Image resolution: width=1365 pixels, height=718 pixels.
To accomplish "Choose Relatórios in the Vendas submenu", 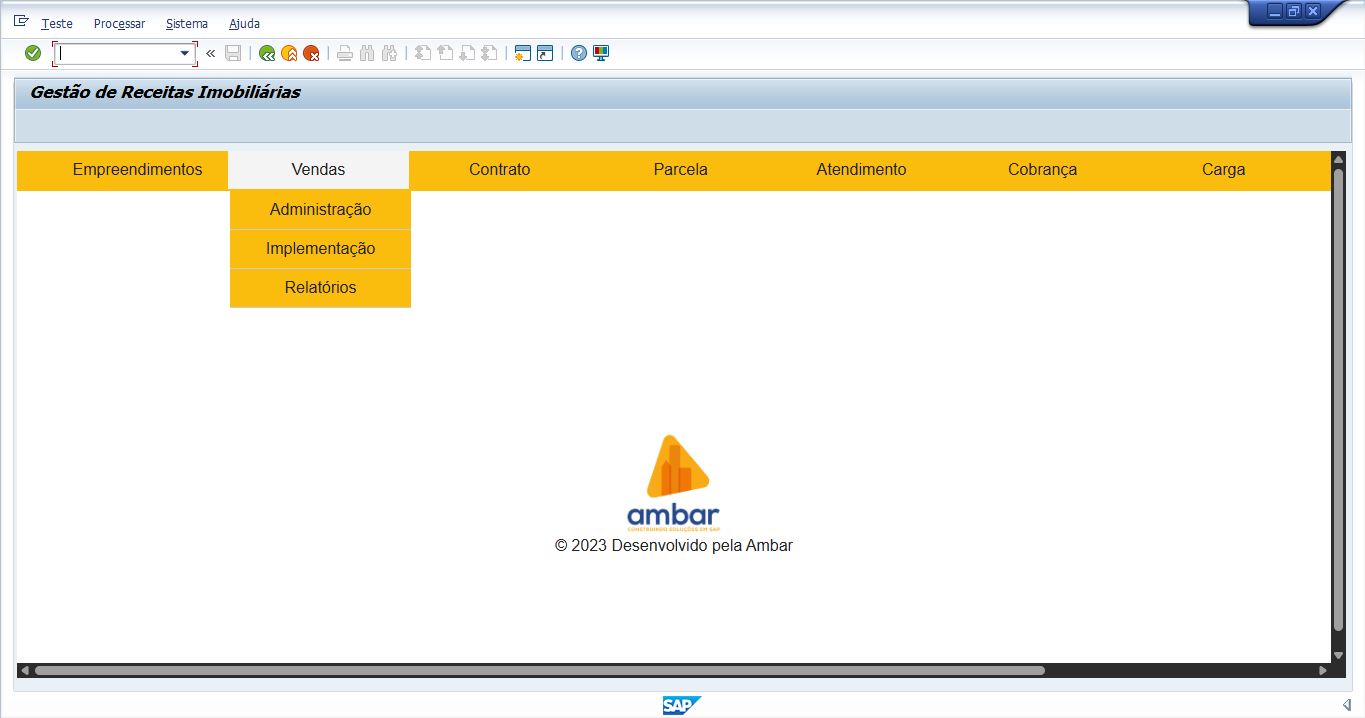I will (320, 288).
